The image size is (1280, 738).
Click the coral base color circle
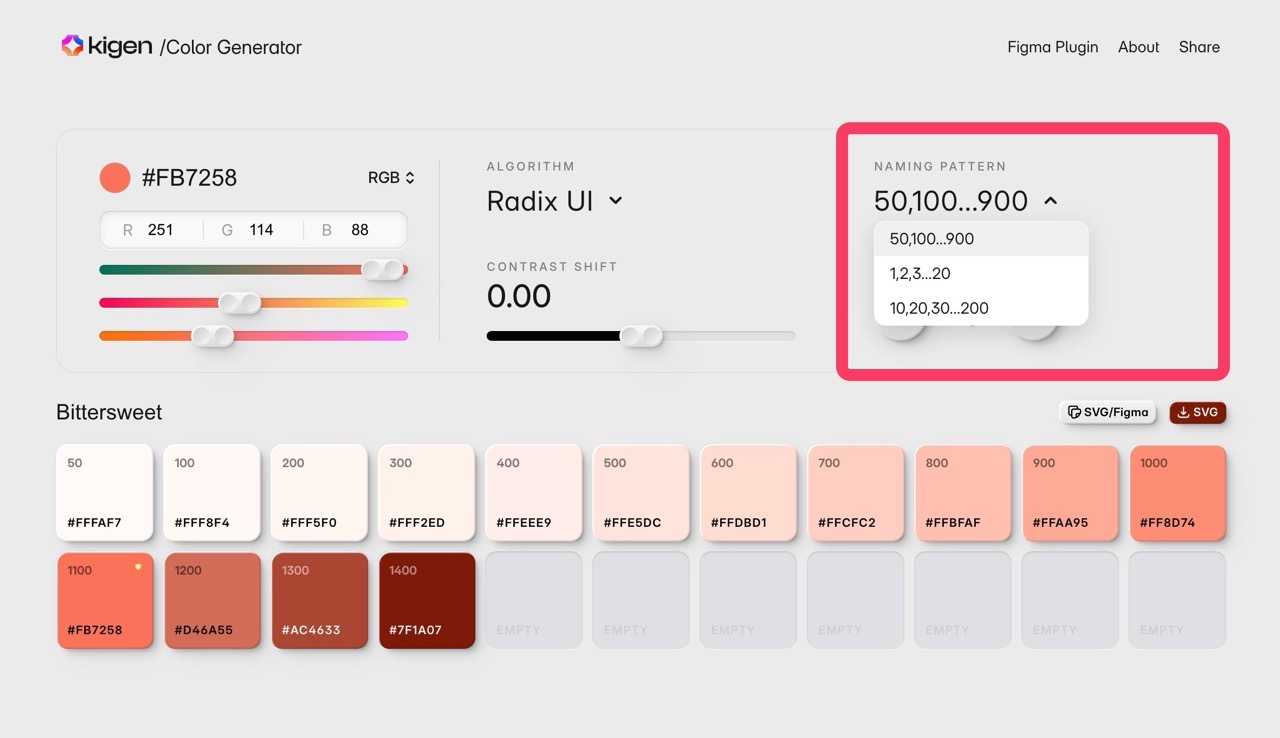(x=115, y=178)
